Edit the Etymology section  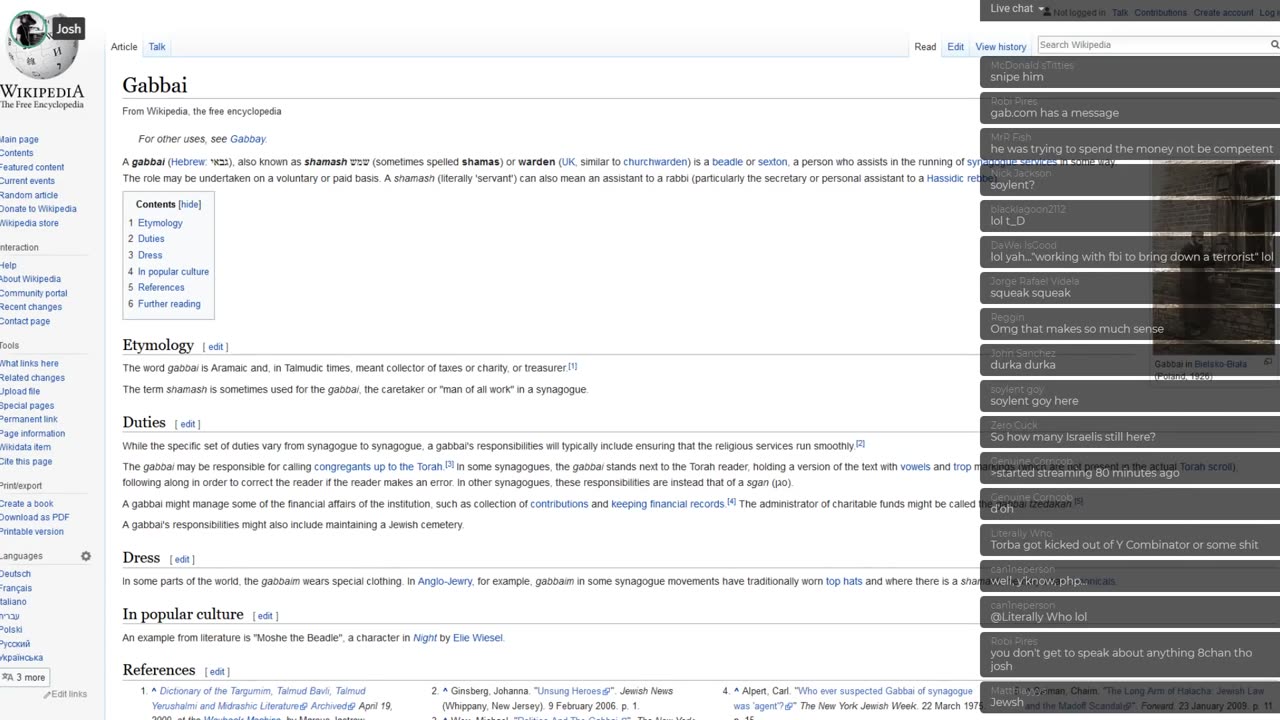(x=215, y=347)
